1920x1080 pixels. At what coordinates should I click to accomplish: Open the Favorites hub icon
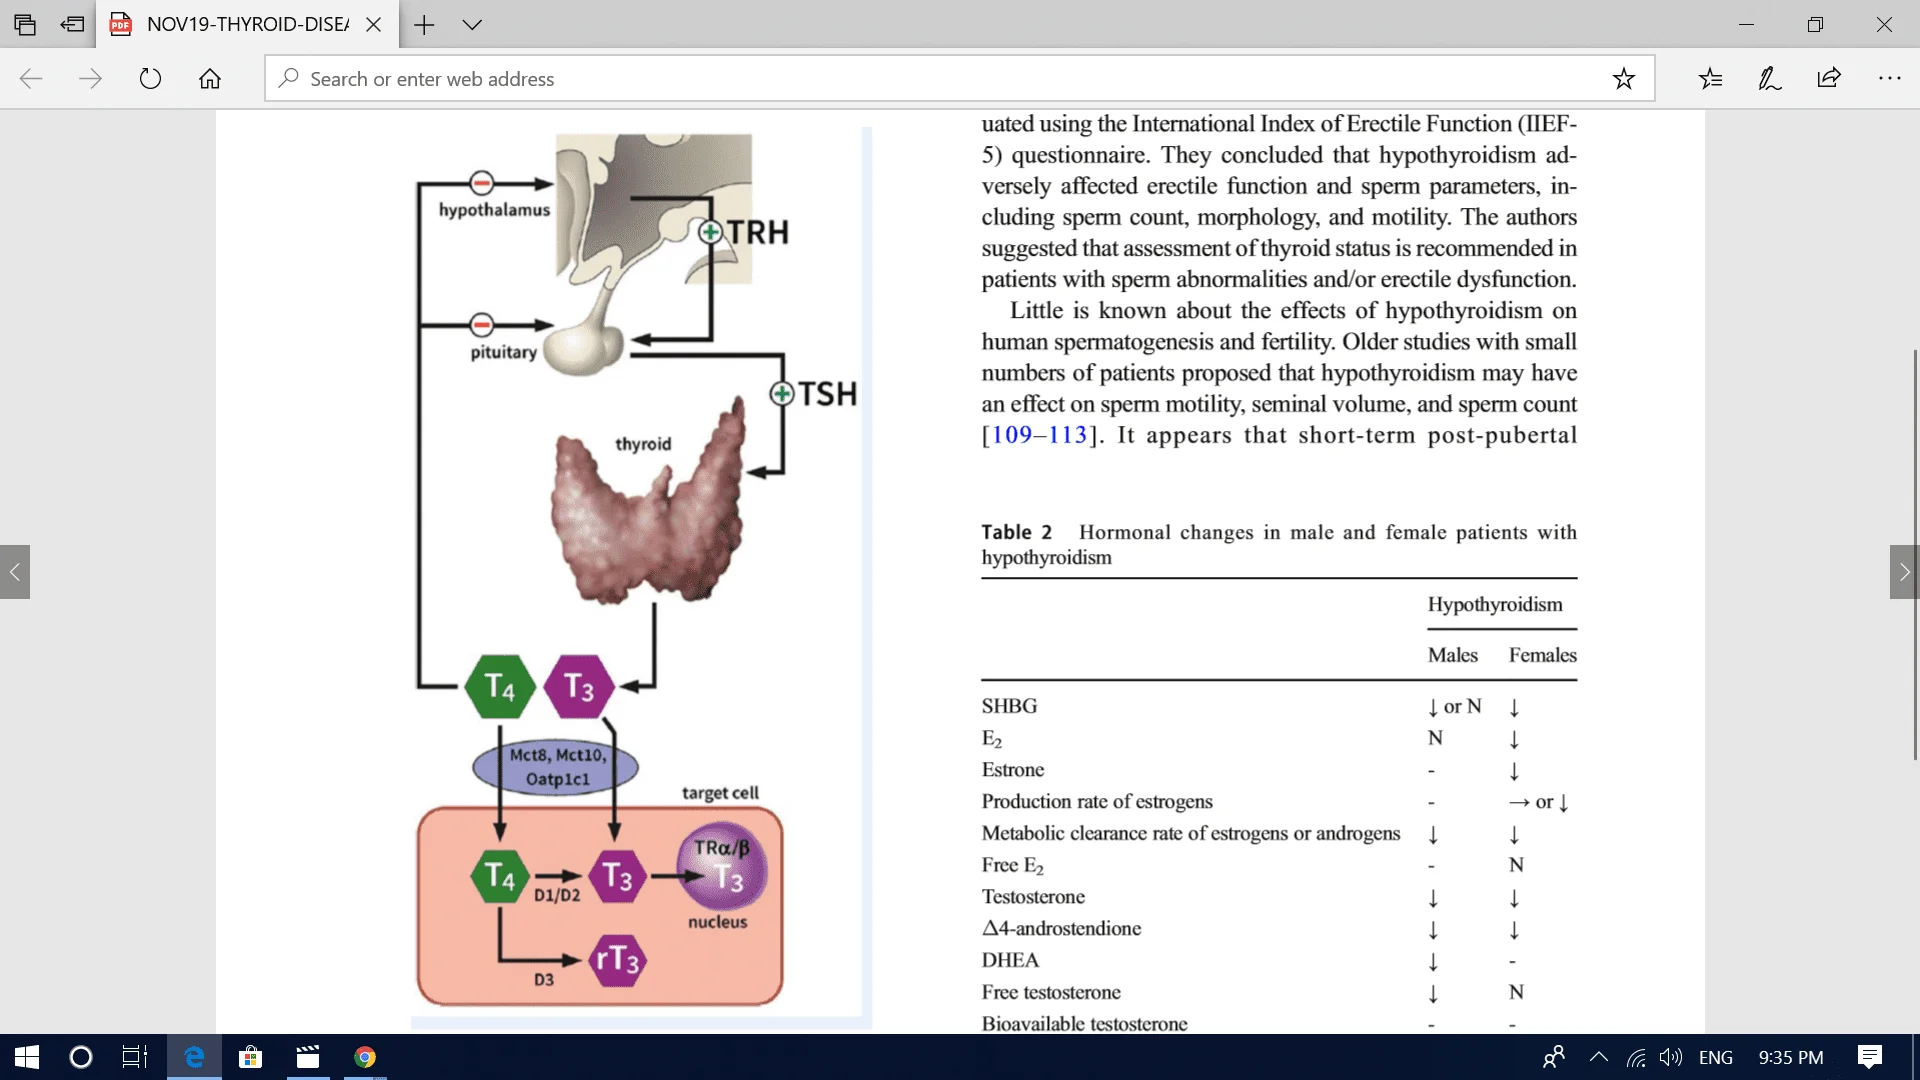click(1710, 78)
